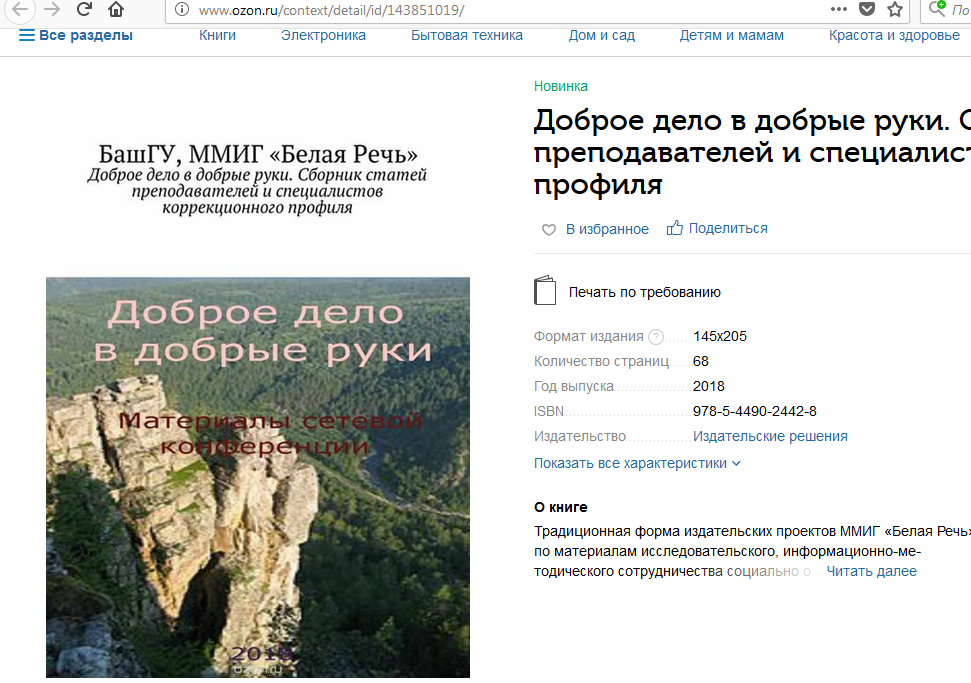Screen dimensions: 971x683
Task: Open site information icon in address bar
Action: pos(181,10)
